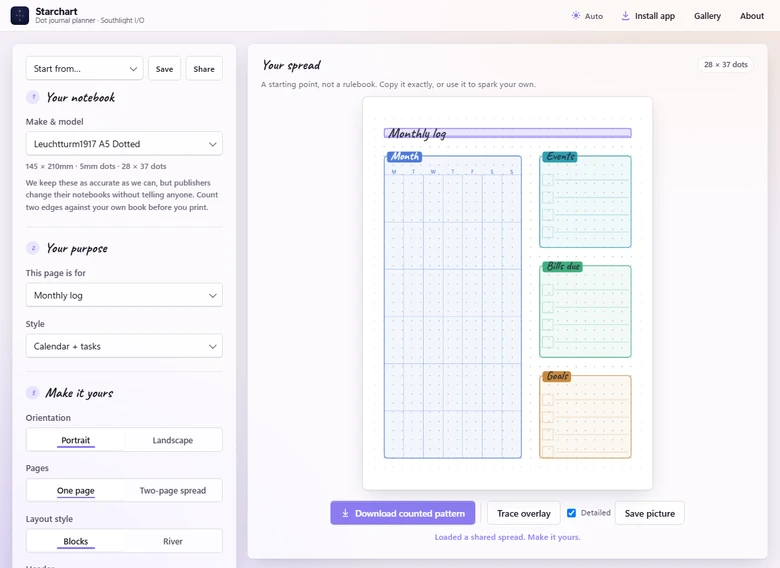Open the Gallery page

point(707,16)
